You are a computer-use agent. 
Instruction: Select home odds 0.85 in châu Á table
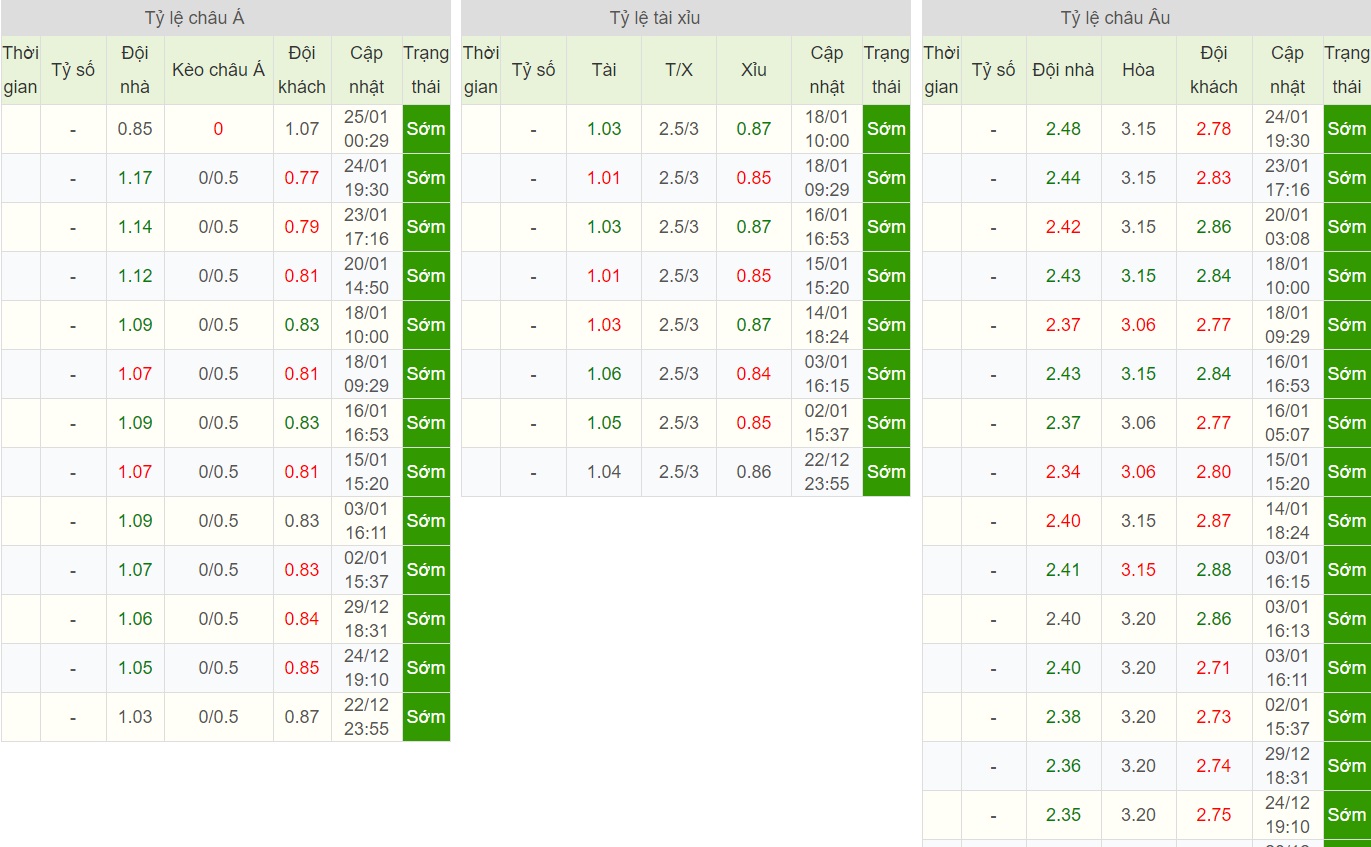click(135, 129)
